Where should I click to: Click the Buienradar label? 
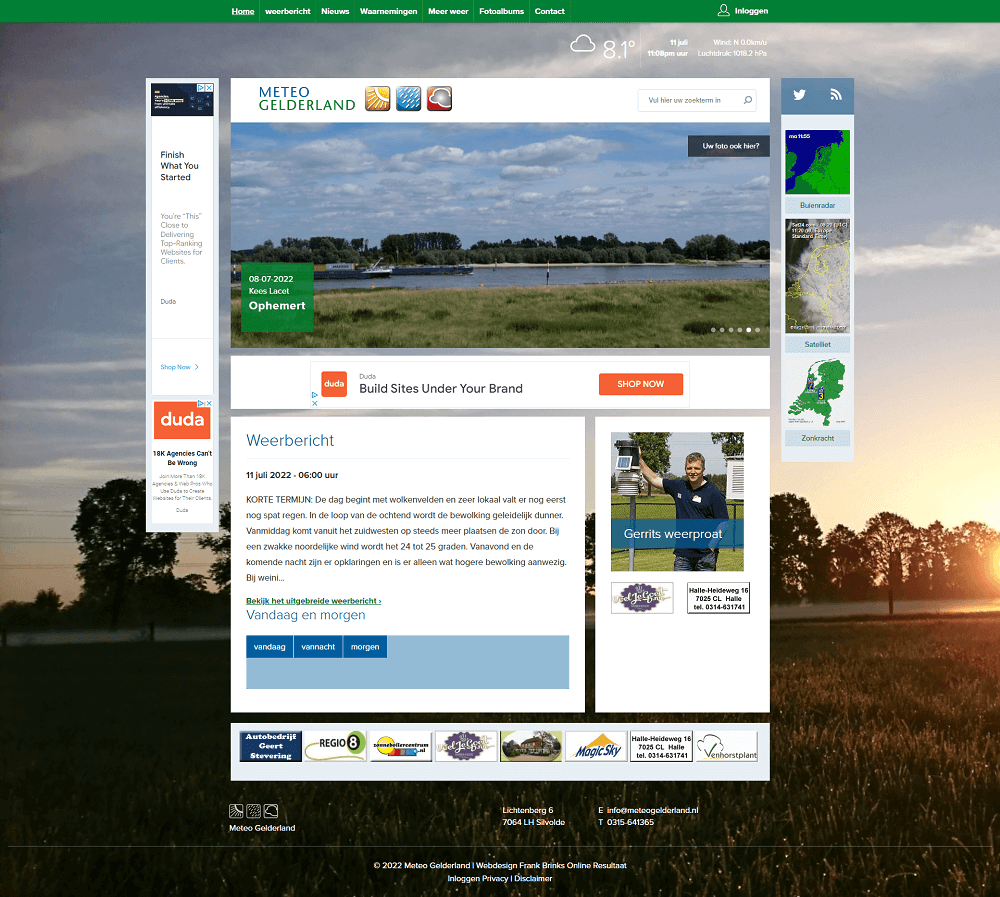coord(818,205)
